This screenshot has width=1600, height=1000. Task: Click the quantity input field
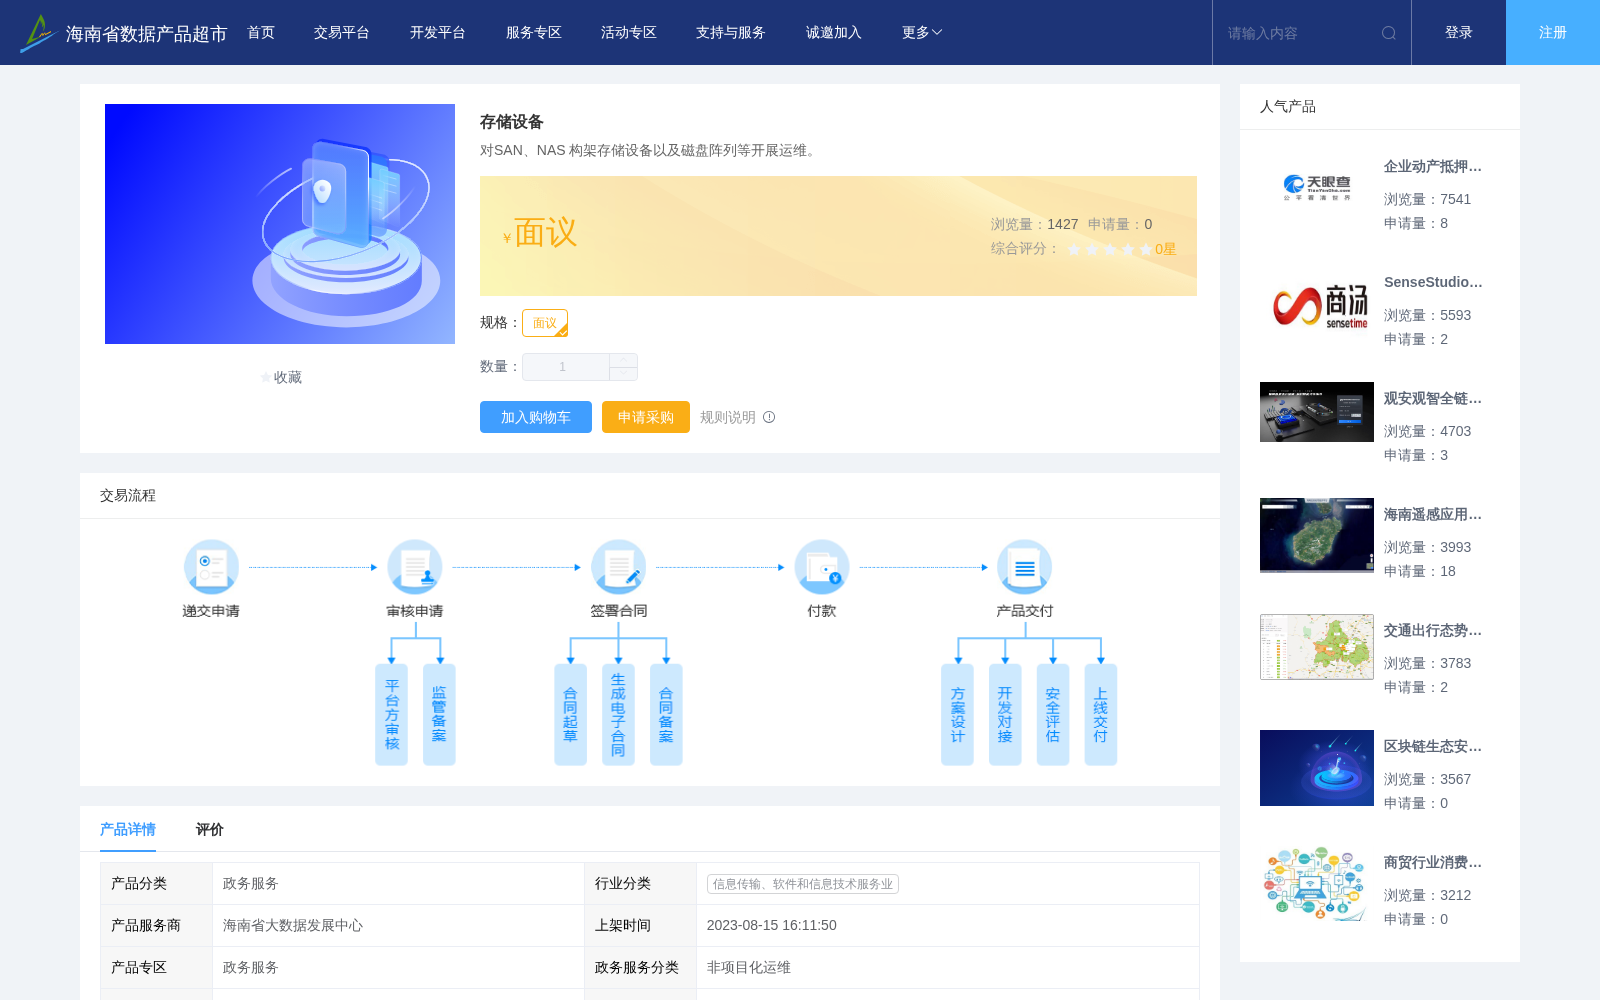(x=566, y=367)
